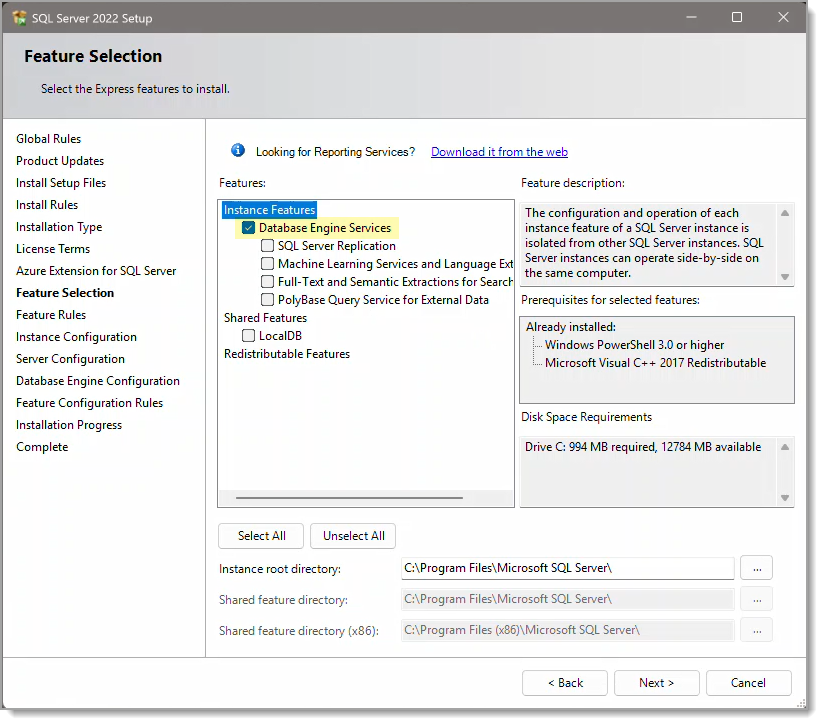The height and width of the screenshot is (725, 823).
Task: Cancel the SQL Server setup
Action: click(748, 683)
